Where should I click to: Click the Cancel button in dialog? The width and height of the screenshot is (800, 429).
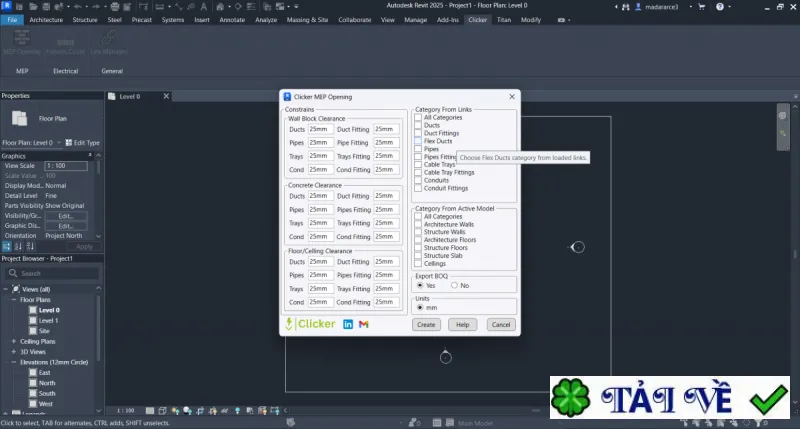(501, 324)
